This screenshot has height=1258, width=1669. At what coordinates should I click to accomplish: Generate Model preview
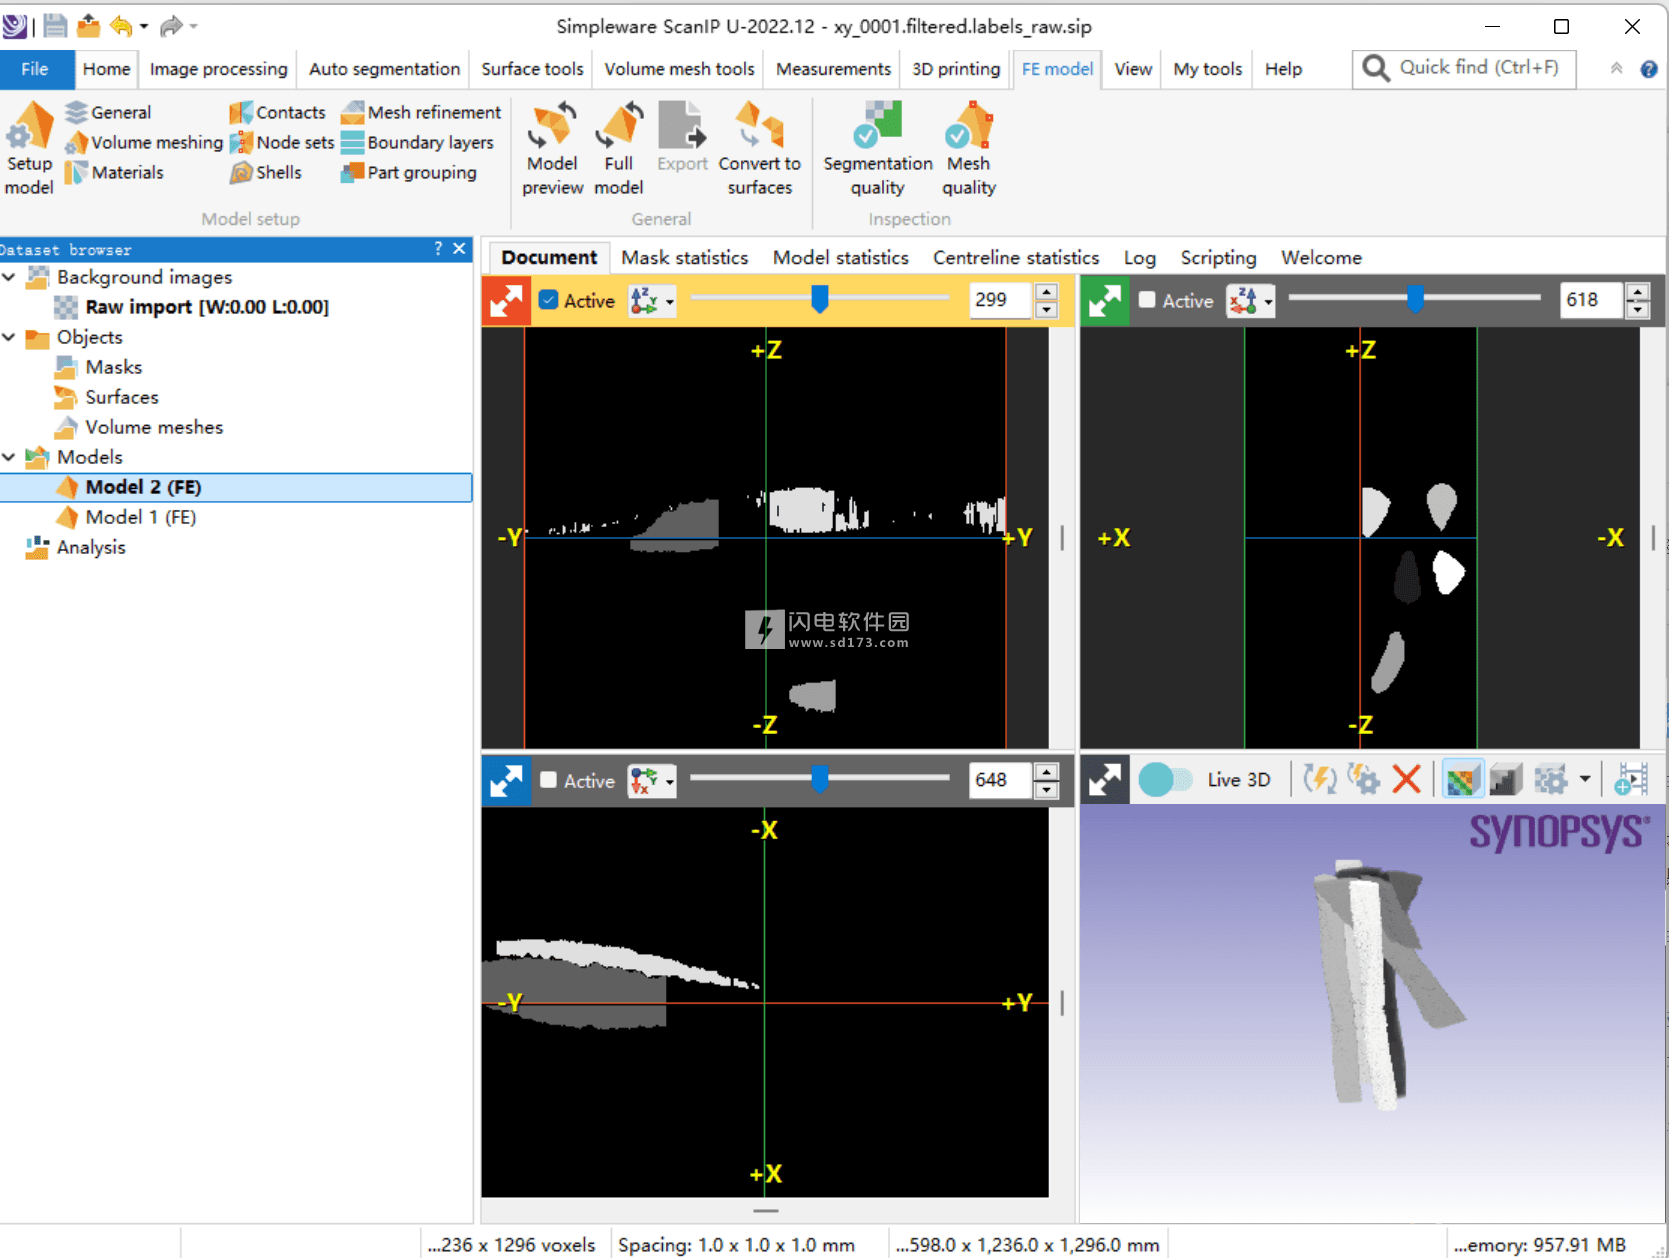coord(552,148)
